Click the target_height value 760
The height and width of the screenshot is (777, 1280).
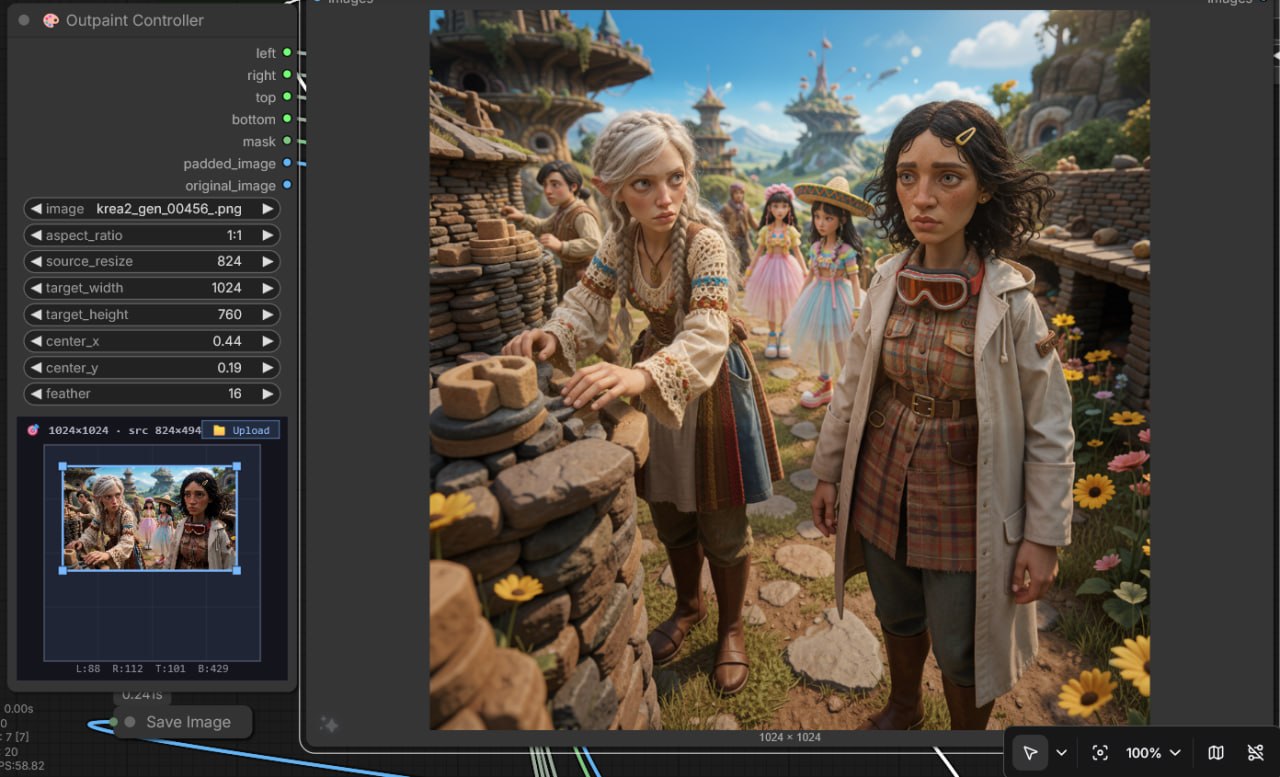point(229,314)
